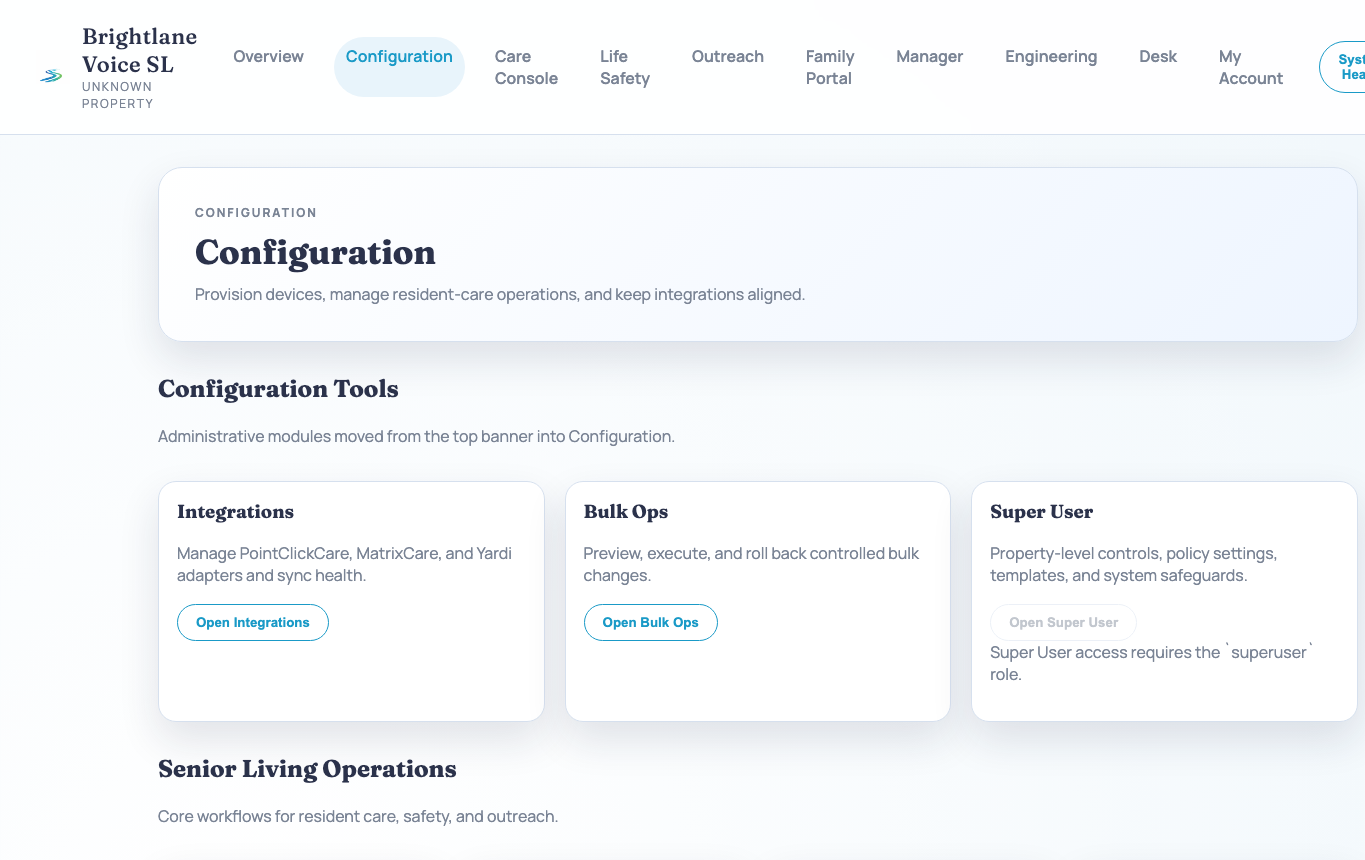Switch to the Life Safety tab
1365x860 pixels.
click(625, 67)
